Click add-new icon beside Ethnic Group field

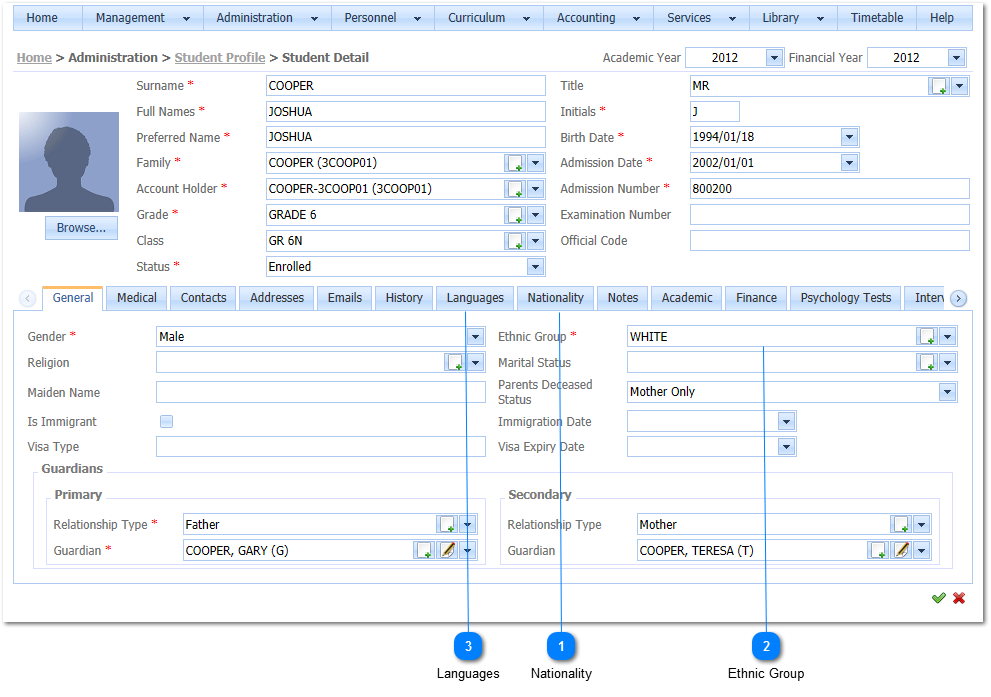click(x=927, y=337)
